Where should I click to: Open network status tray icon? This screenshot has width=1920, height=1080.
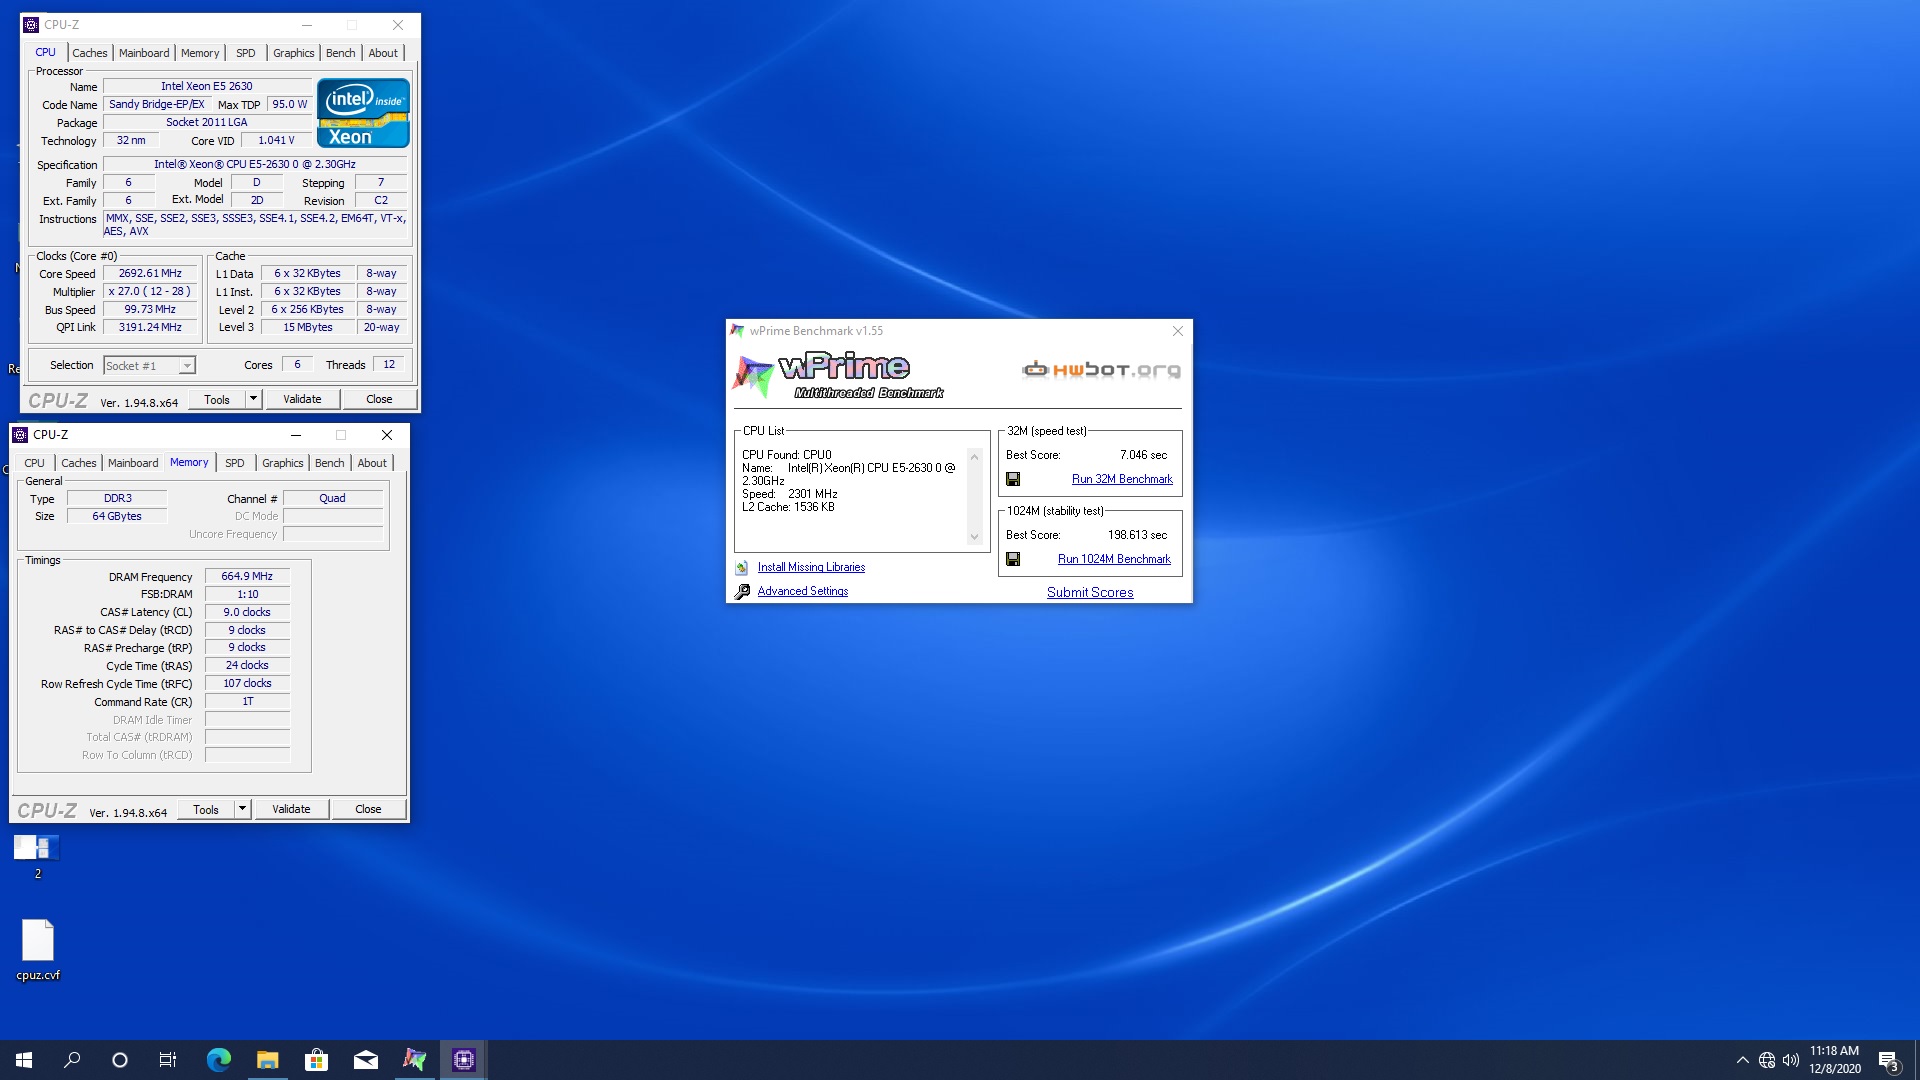tap(1767, 1060)
